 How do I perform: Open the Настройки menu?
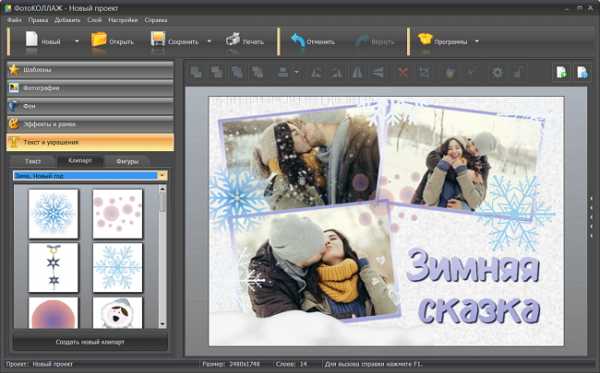[x=123, y=20]
